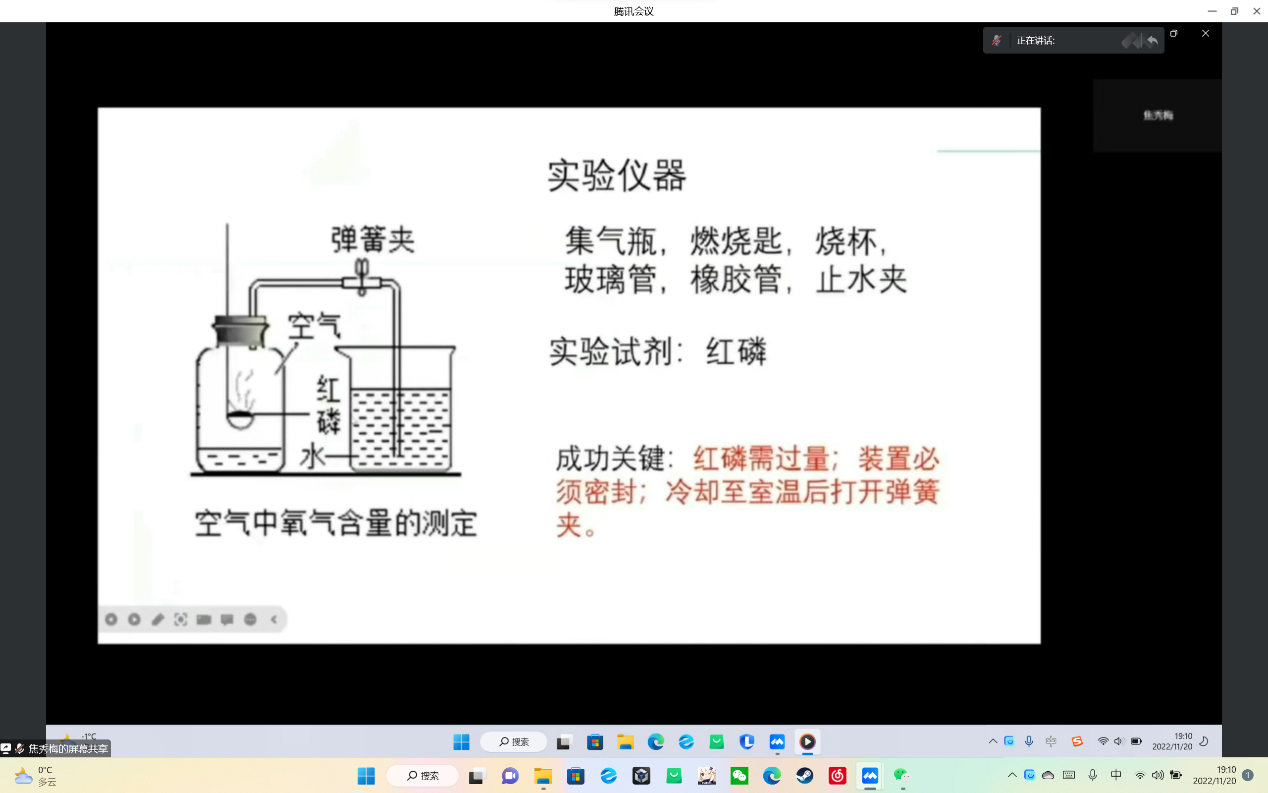Collapse the slide toolbar with left chevron
This screenshot has height=793, width=1268.
point(274,620)
